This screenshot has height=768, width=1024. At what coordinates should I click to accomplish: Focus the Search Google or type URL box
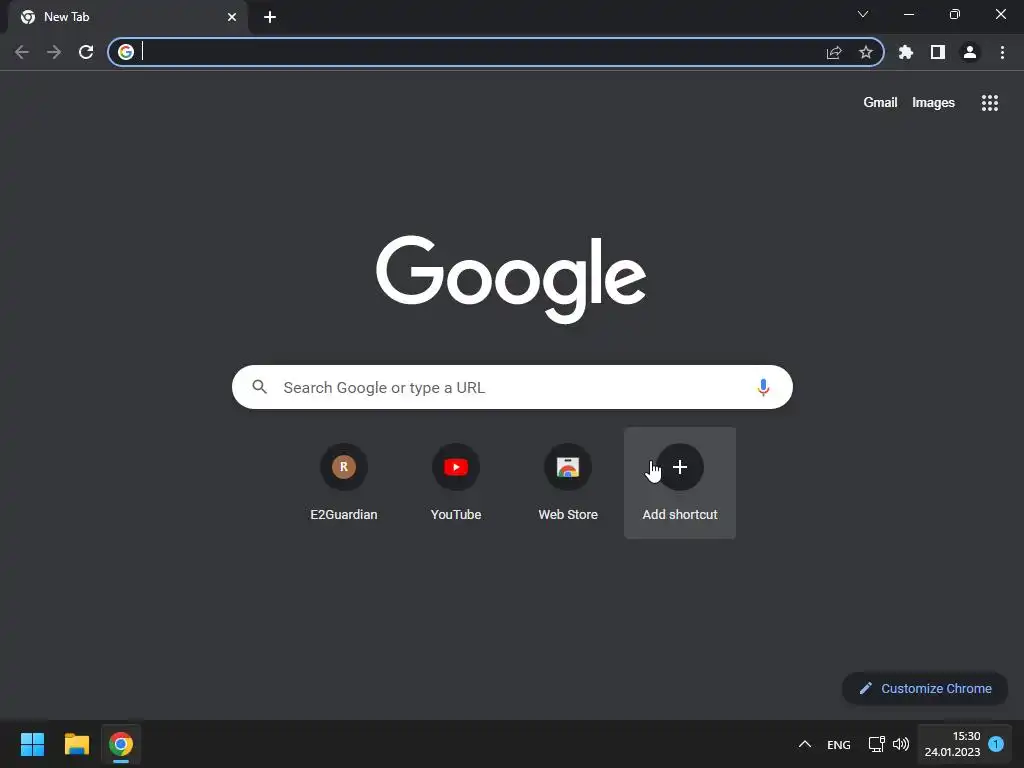tap(512, 387)
